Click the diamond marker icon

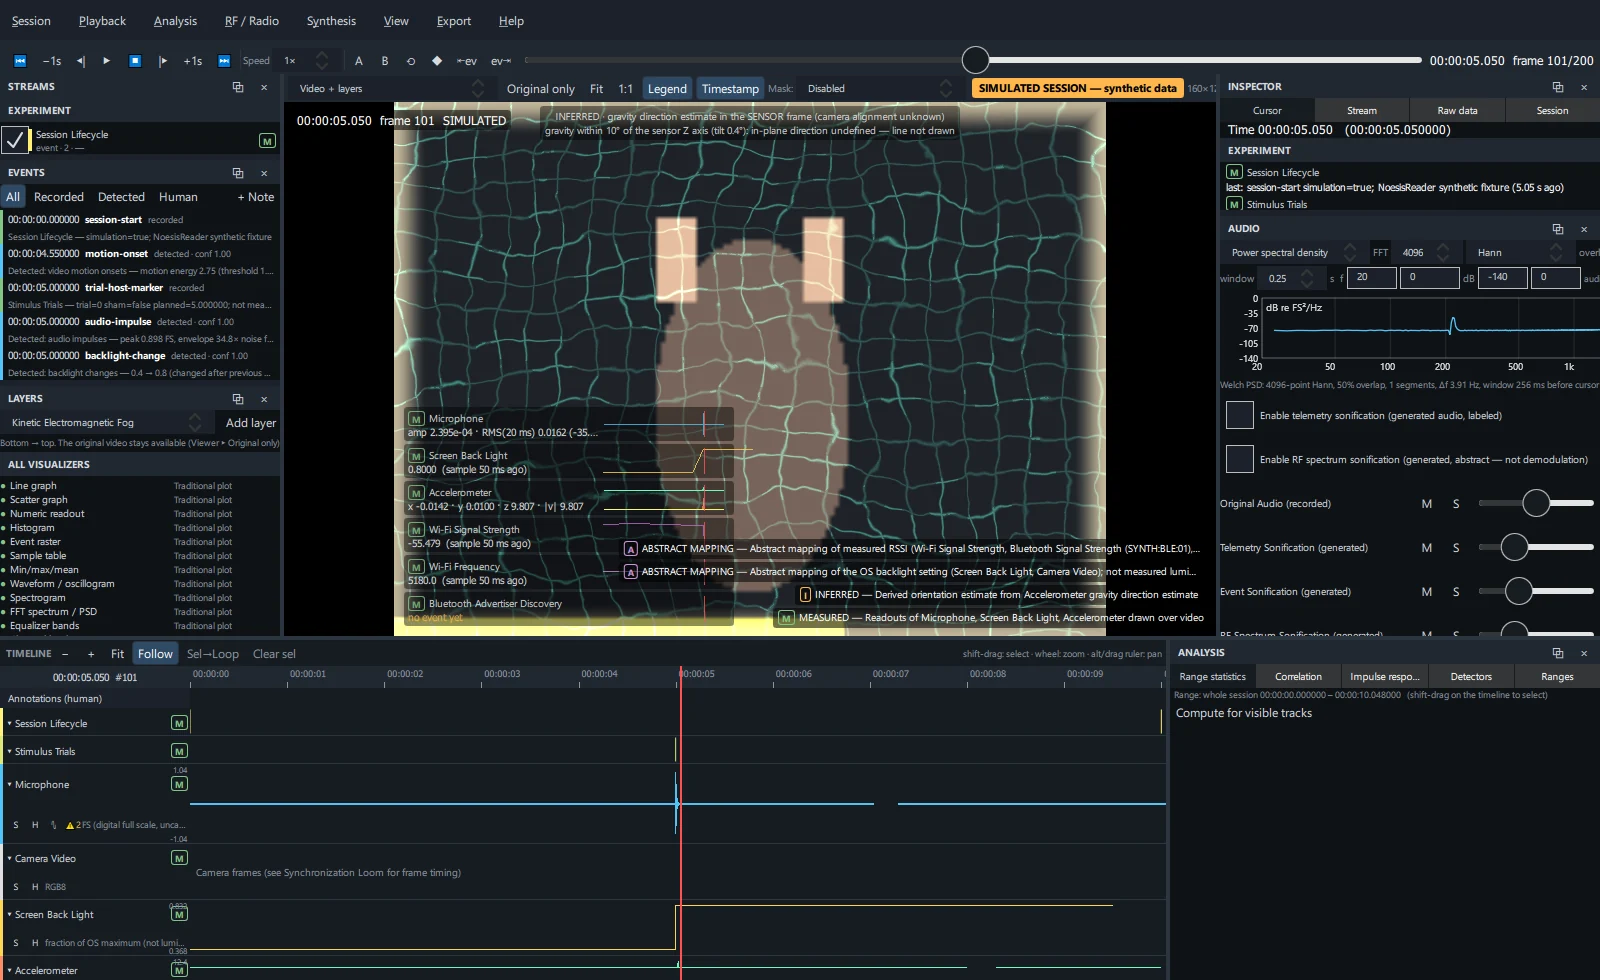[437, 61]
